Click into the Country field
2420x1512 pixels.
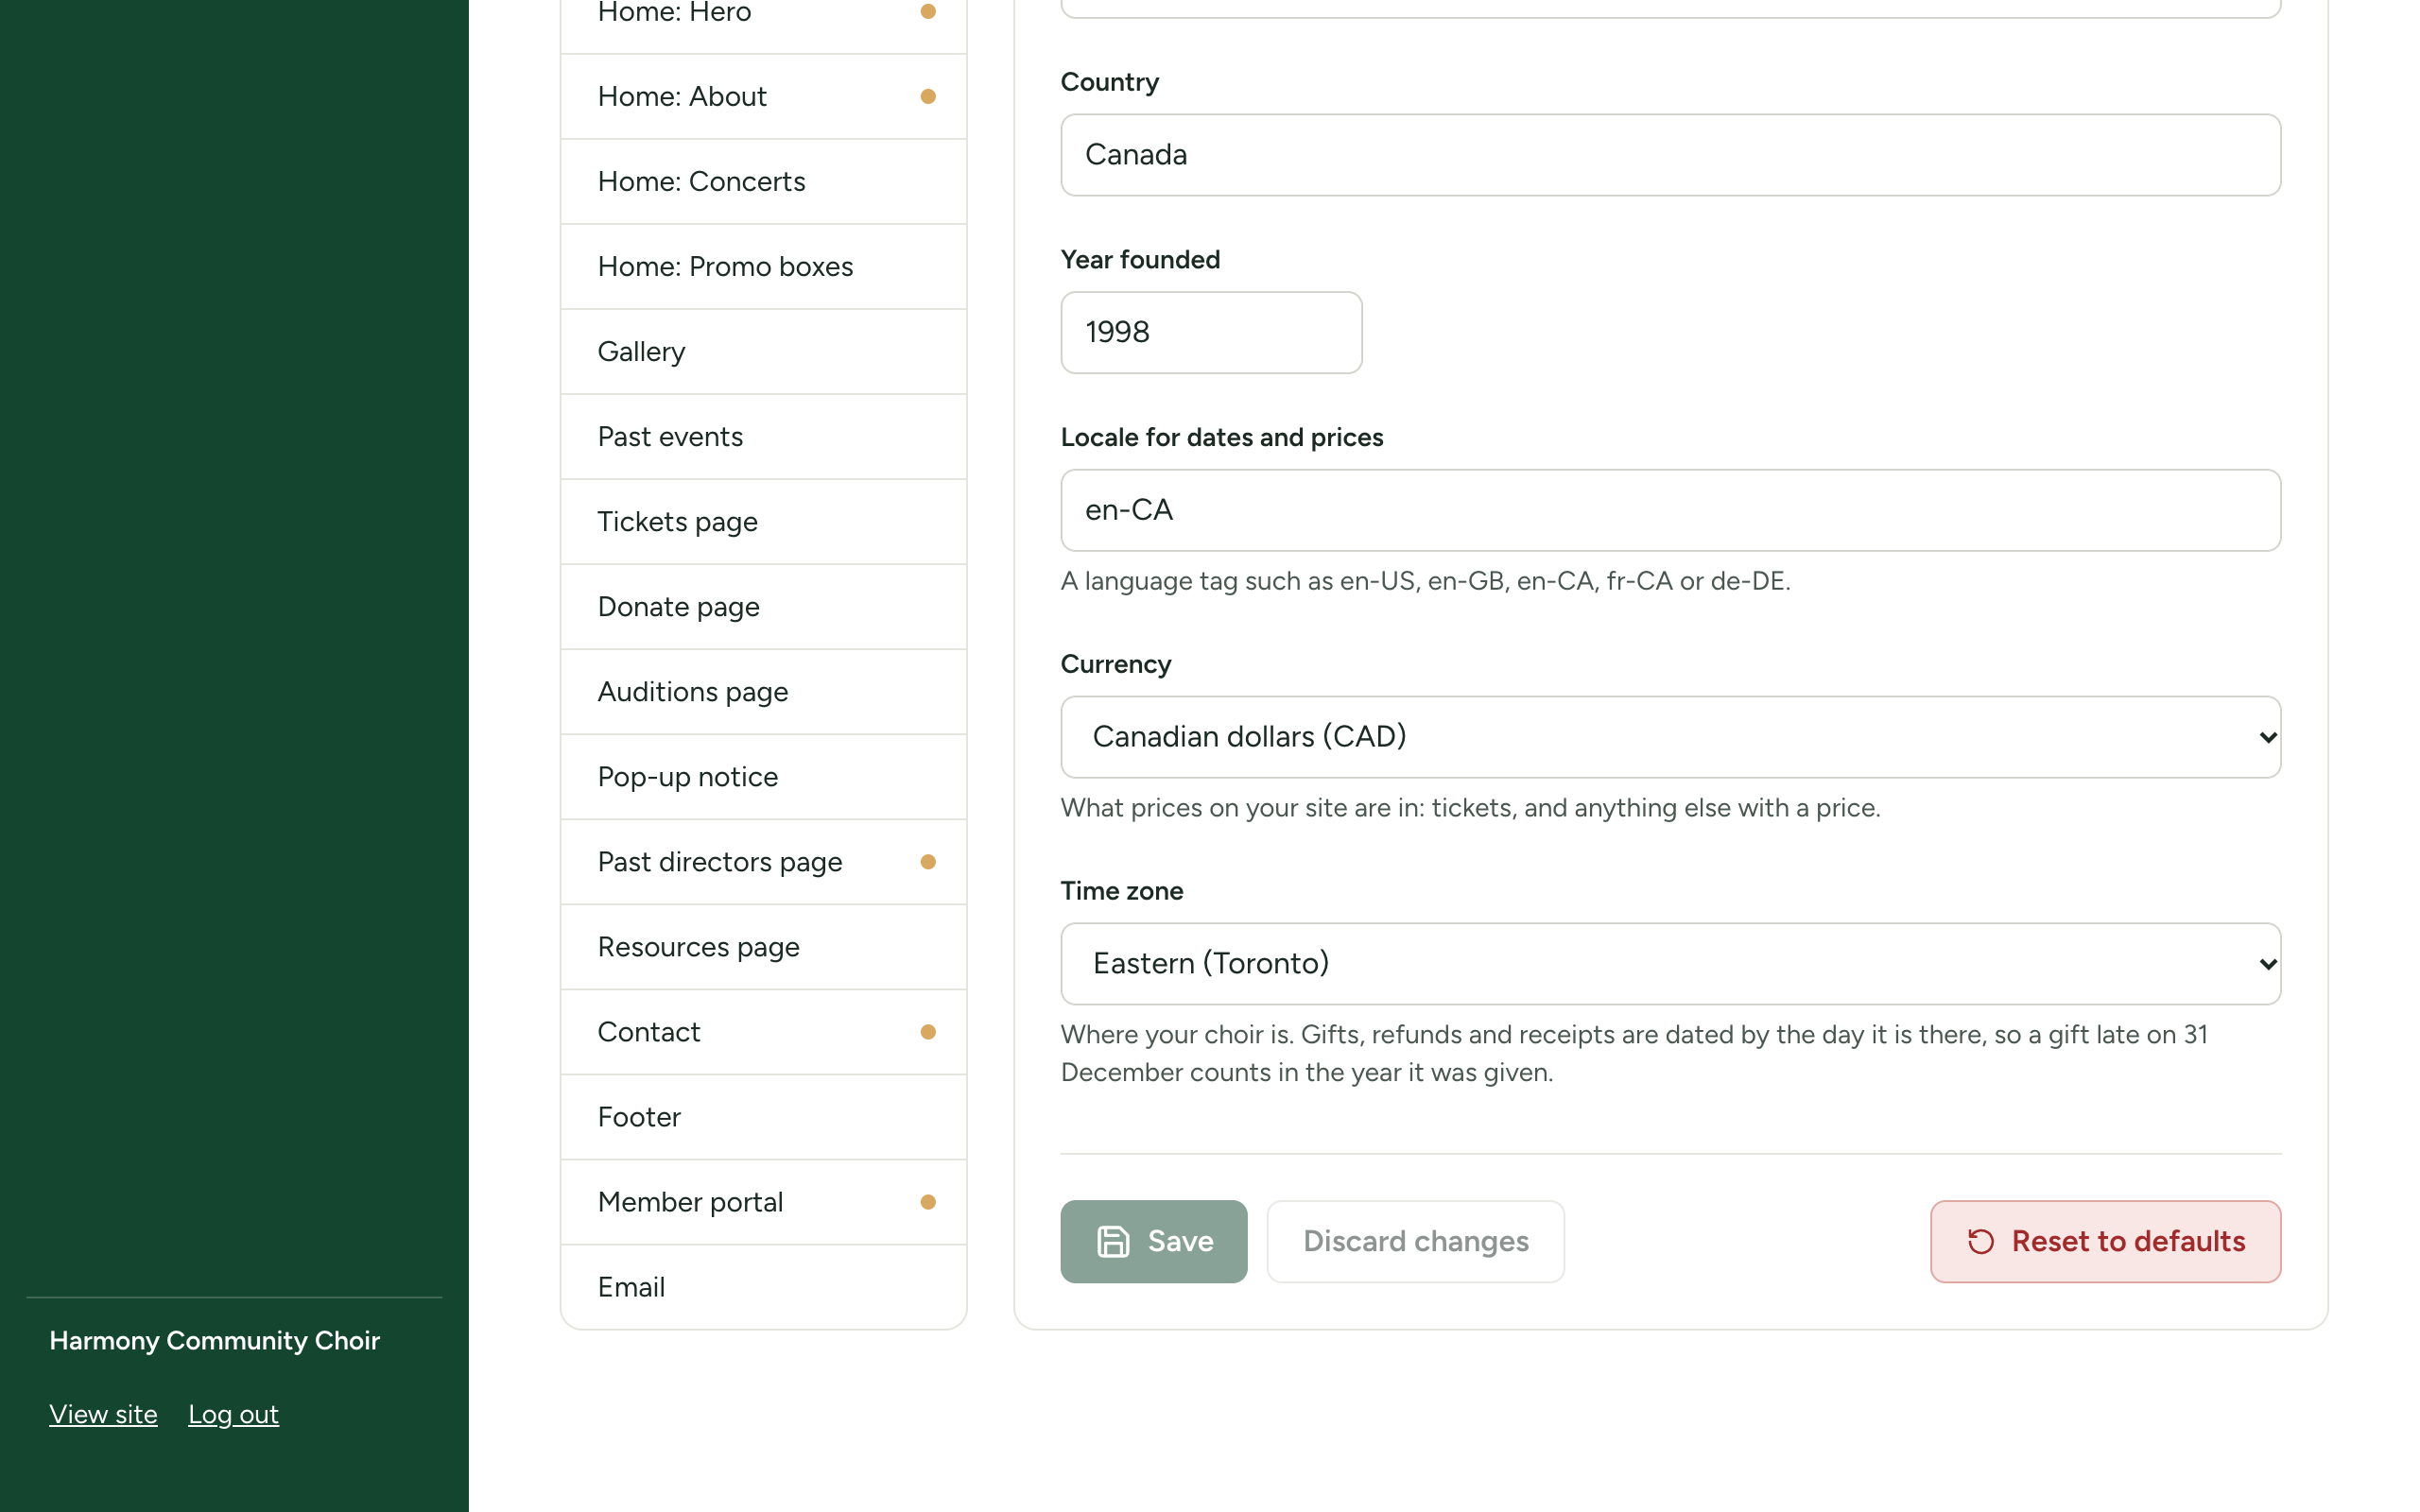pos(1670,155)
